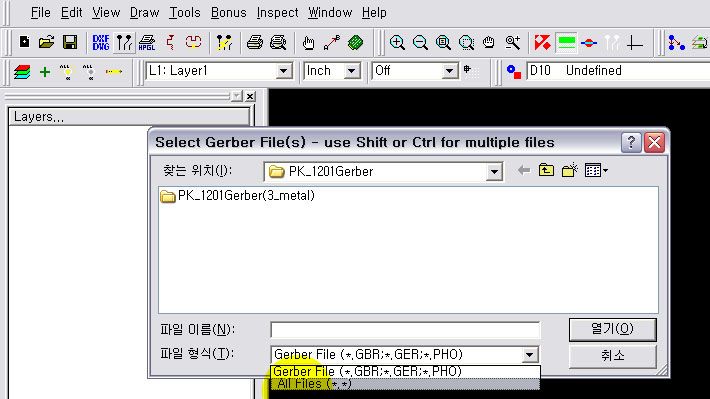Zoom out with the minus magnifier

pyautogui.click(x=420, y=43)
